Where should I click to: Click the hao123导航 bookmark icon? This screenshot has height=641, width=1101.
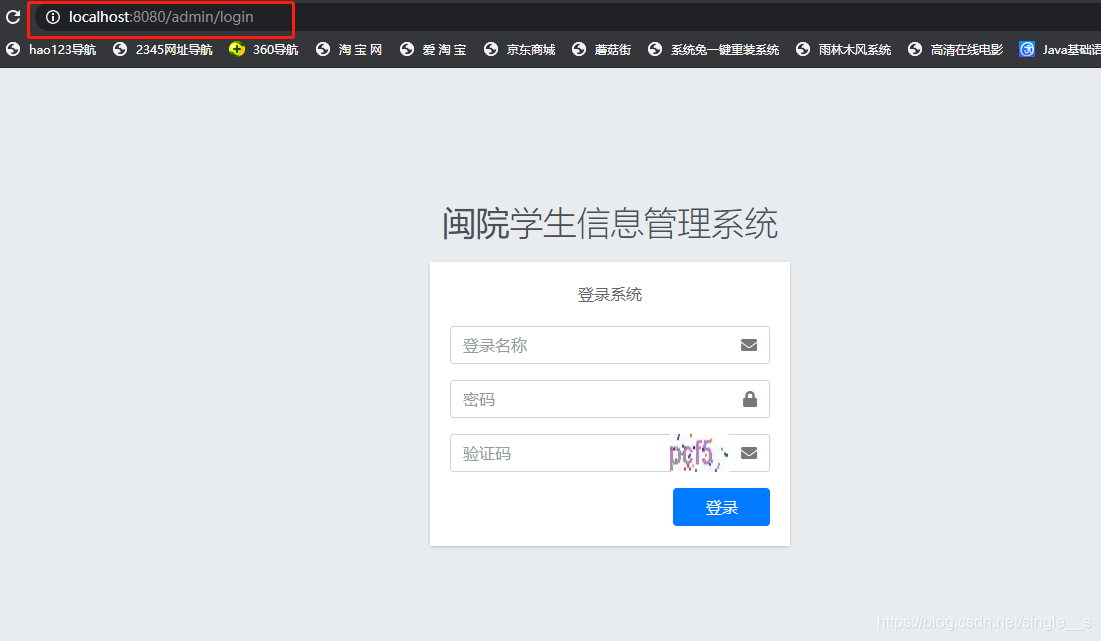pyautogui.click(x=13, y=49)
